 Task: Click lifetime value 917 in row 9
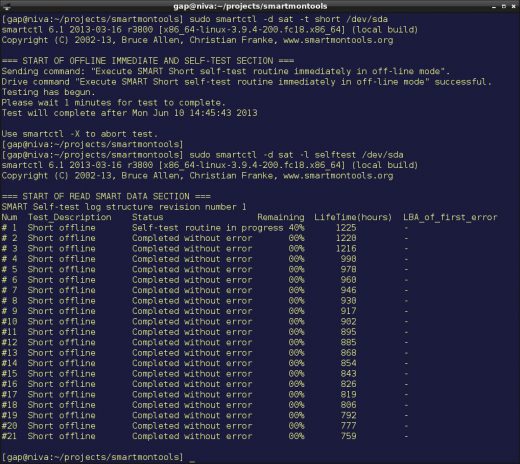click(x=348, y=311)
